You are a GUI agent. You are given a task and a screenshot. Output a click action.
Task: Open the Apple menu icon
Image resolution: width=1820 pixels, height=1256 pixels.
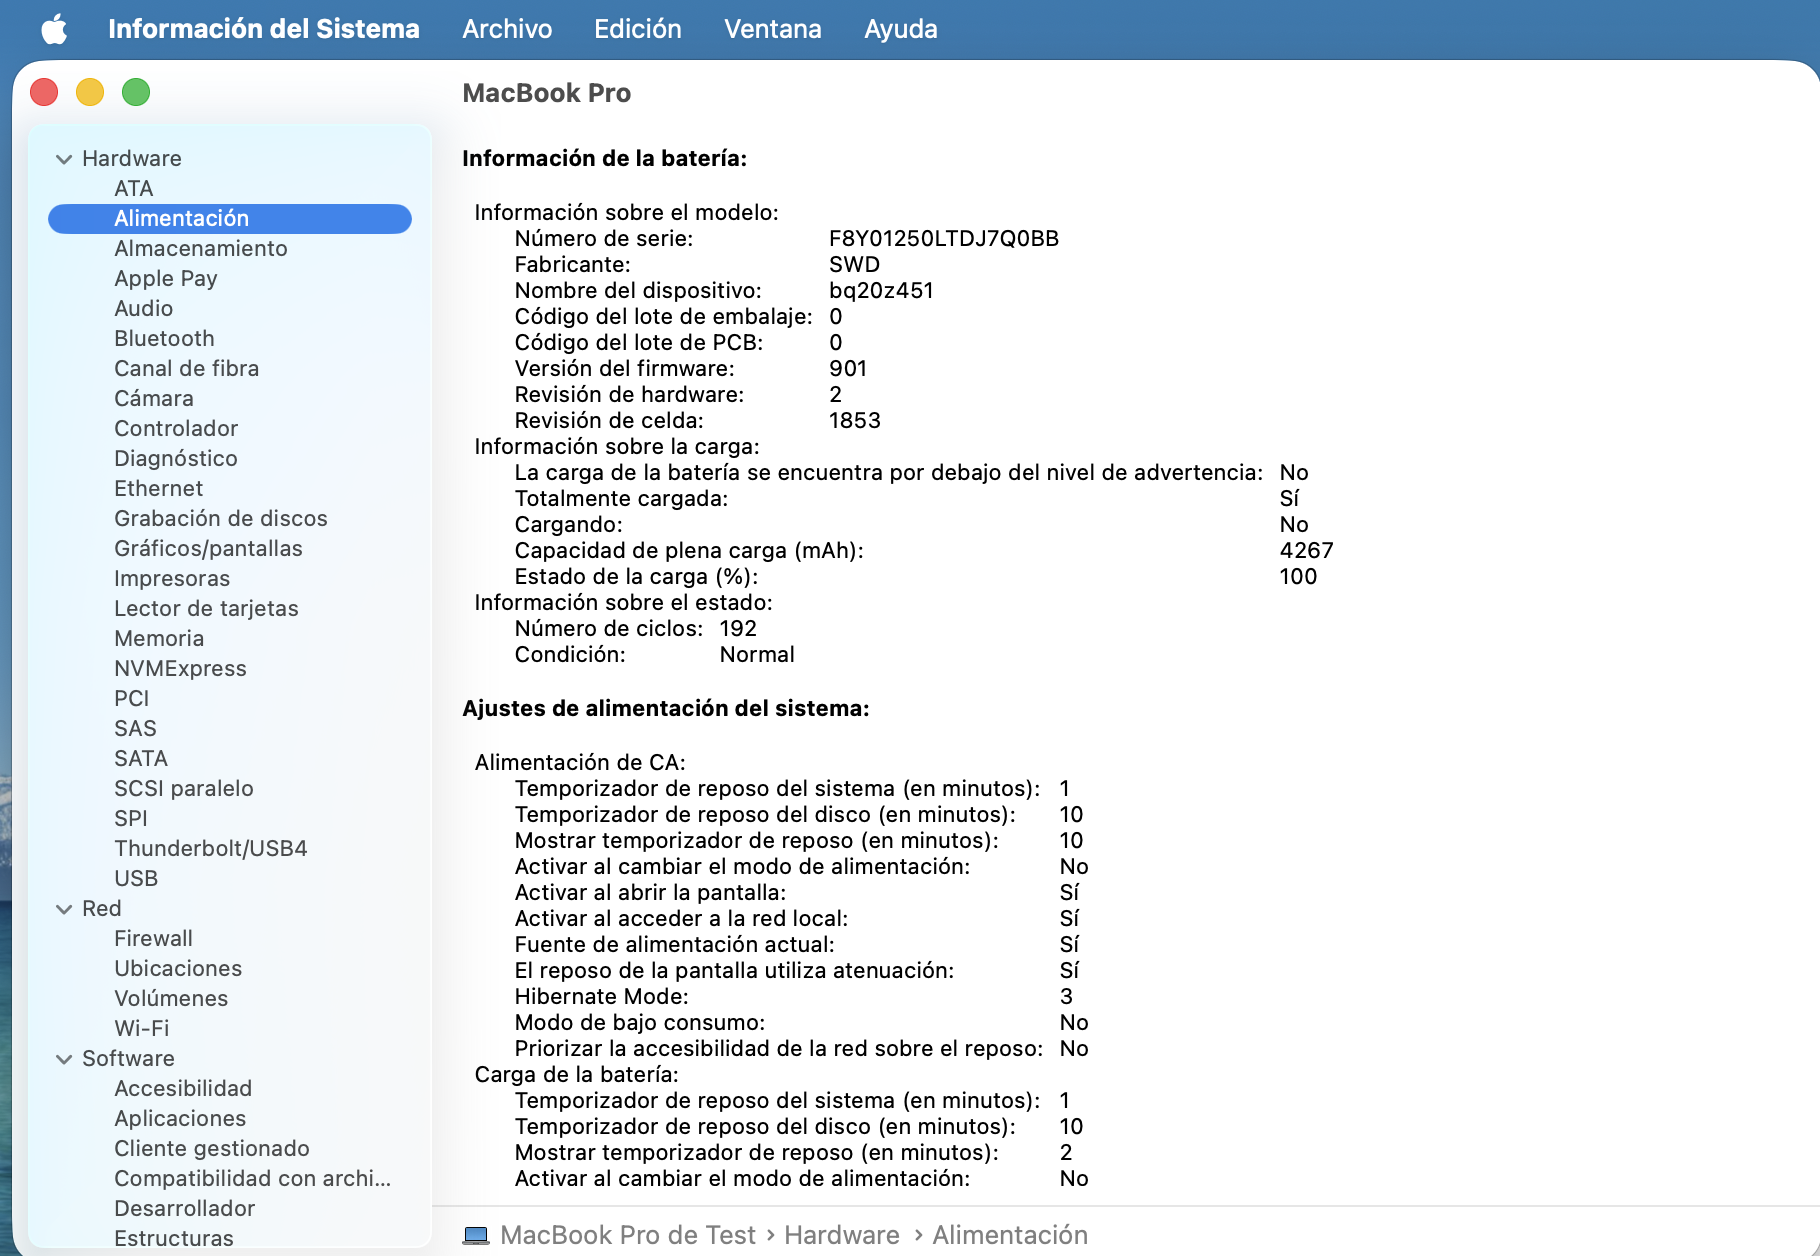pos(54,29)
